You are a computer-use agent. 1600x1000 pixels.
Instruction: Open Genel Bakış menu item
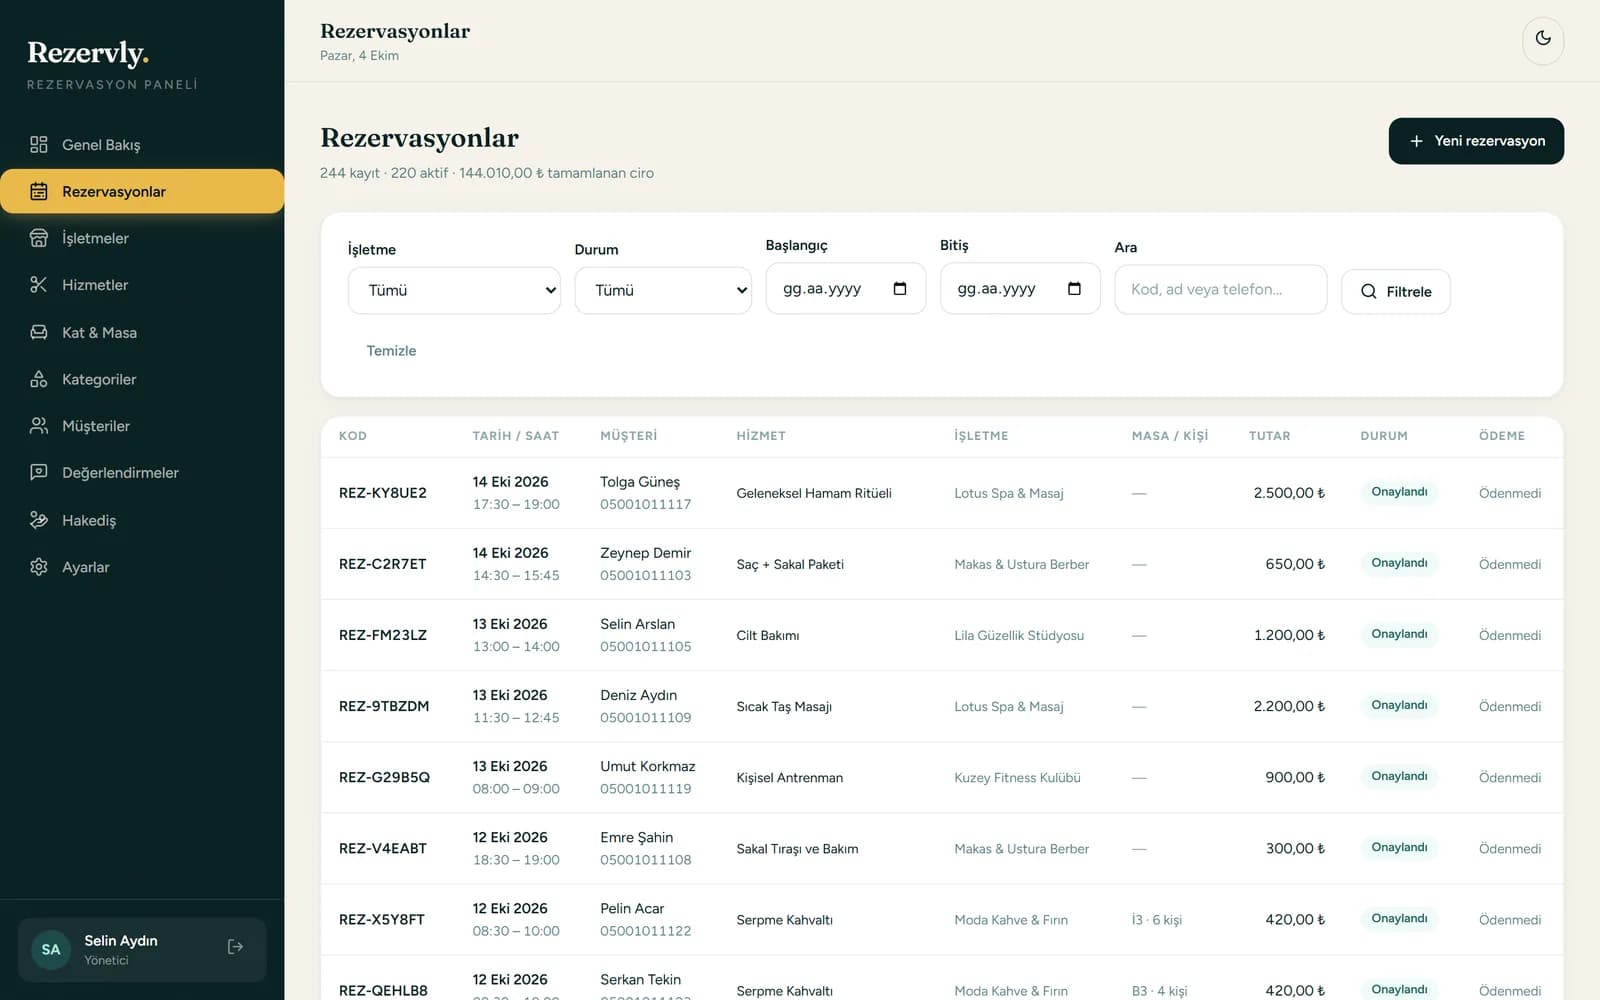pos(142,144)
